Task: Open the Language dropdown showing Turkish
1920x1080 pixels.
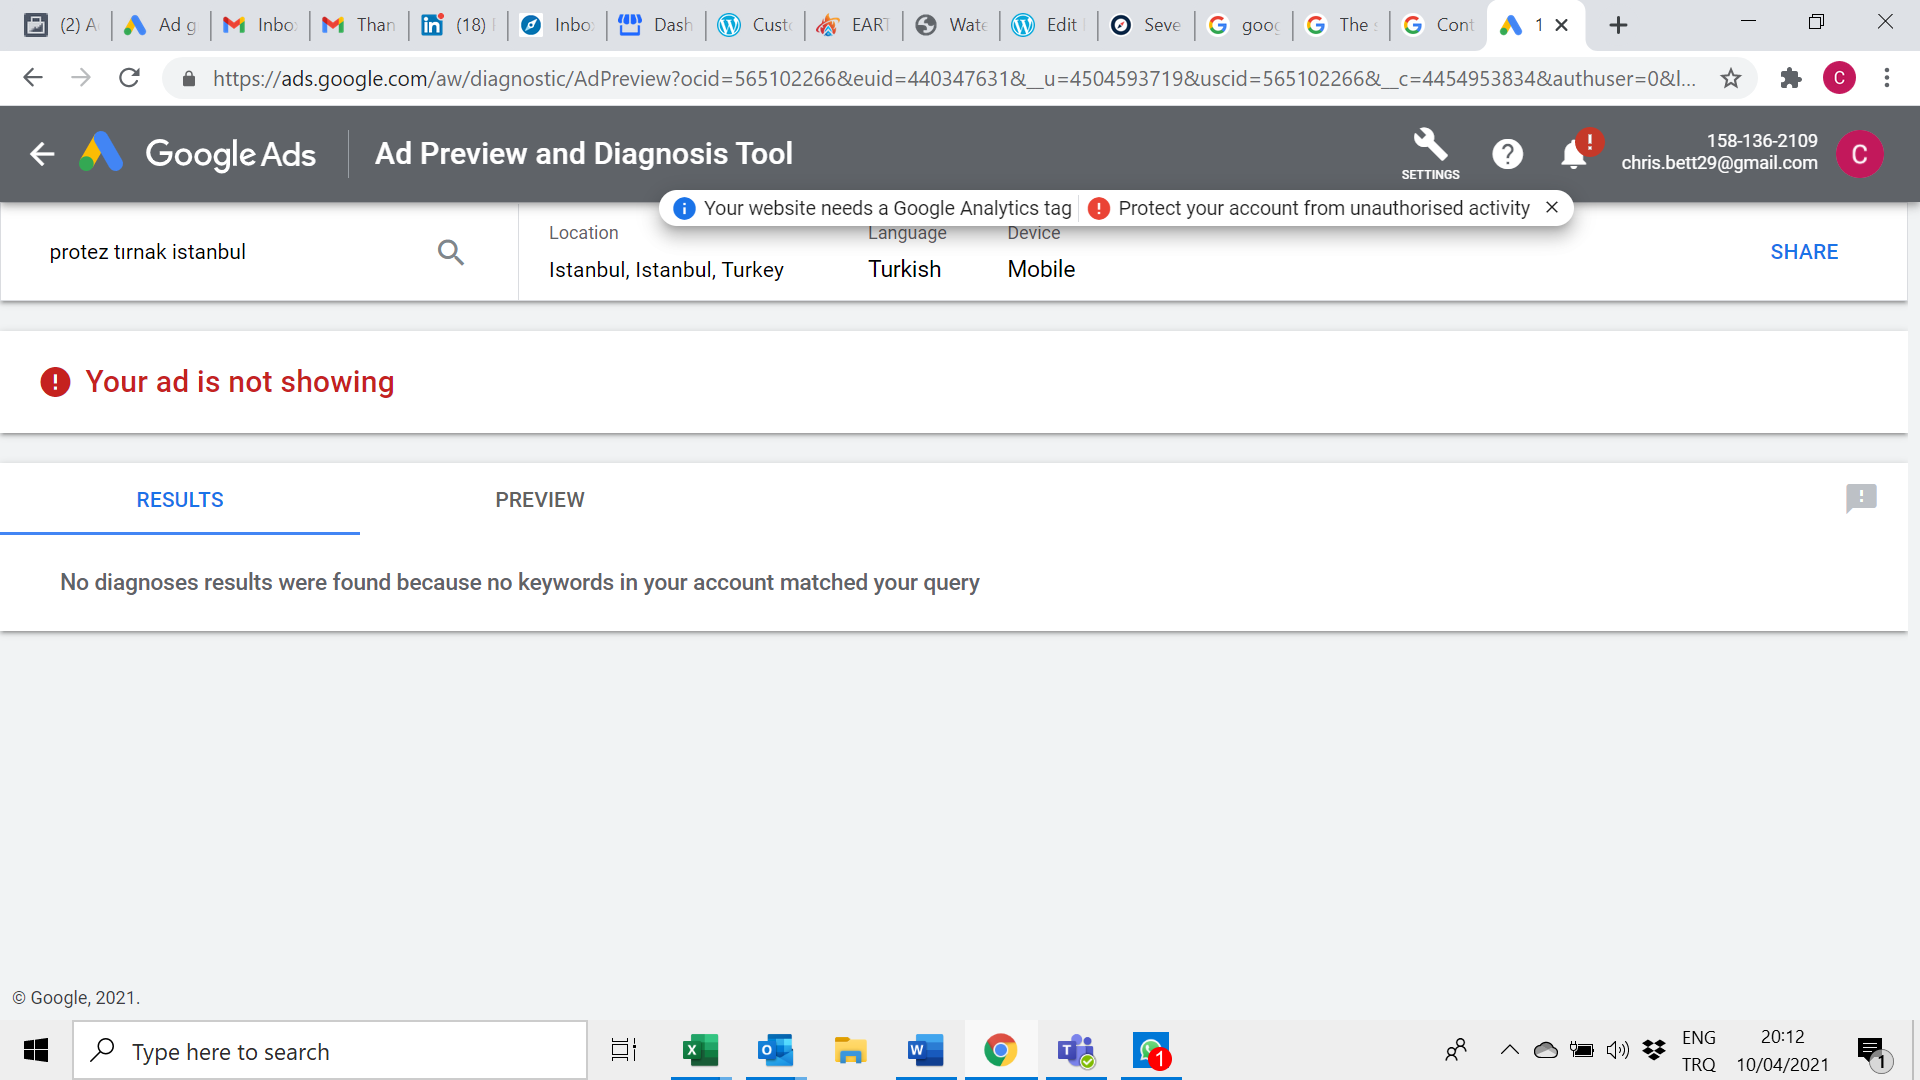Action: (x=904, y=269)
